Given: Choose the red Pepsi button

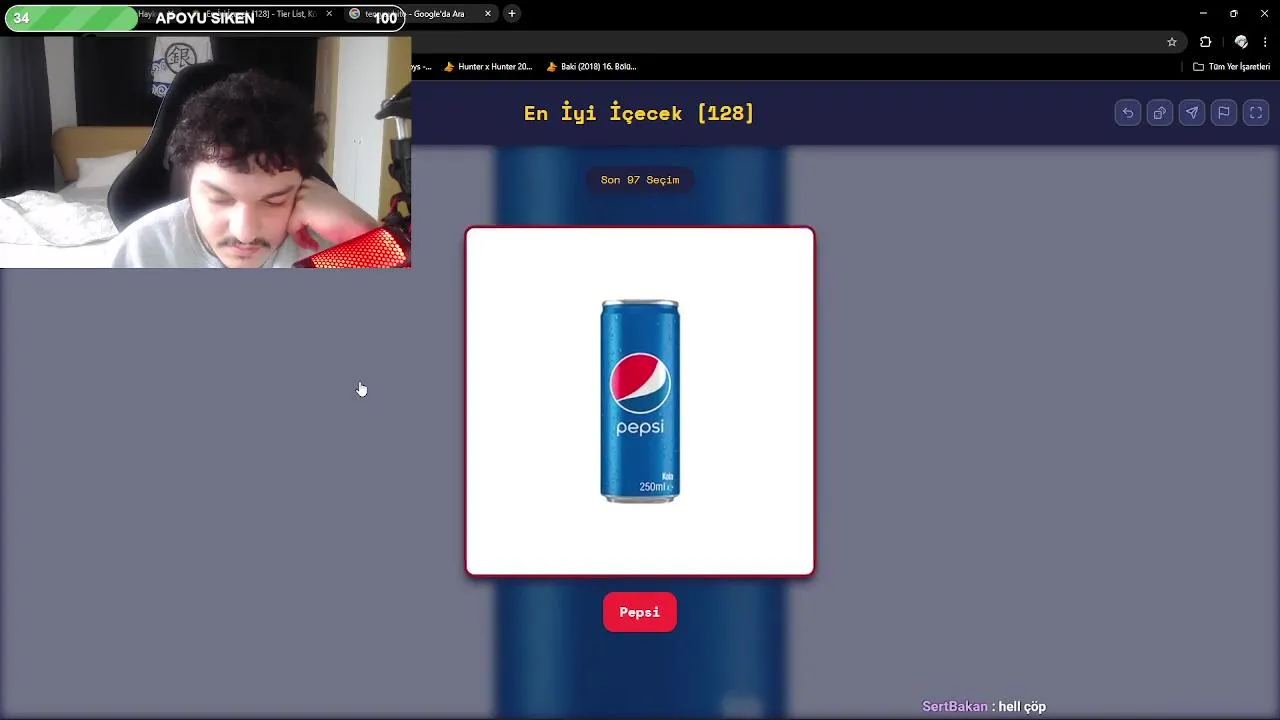Looking at the screenshot, I should [x=640, y=612].
